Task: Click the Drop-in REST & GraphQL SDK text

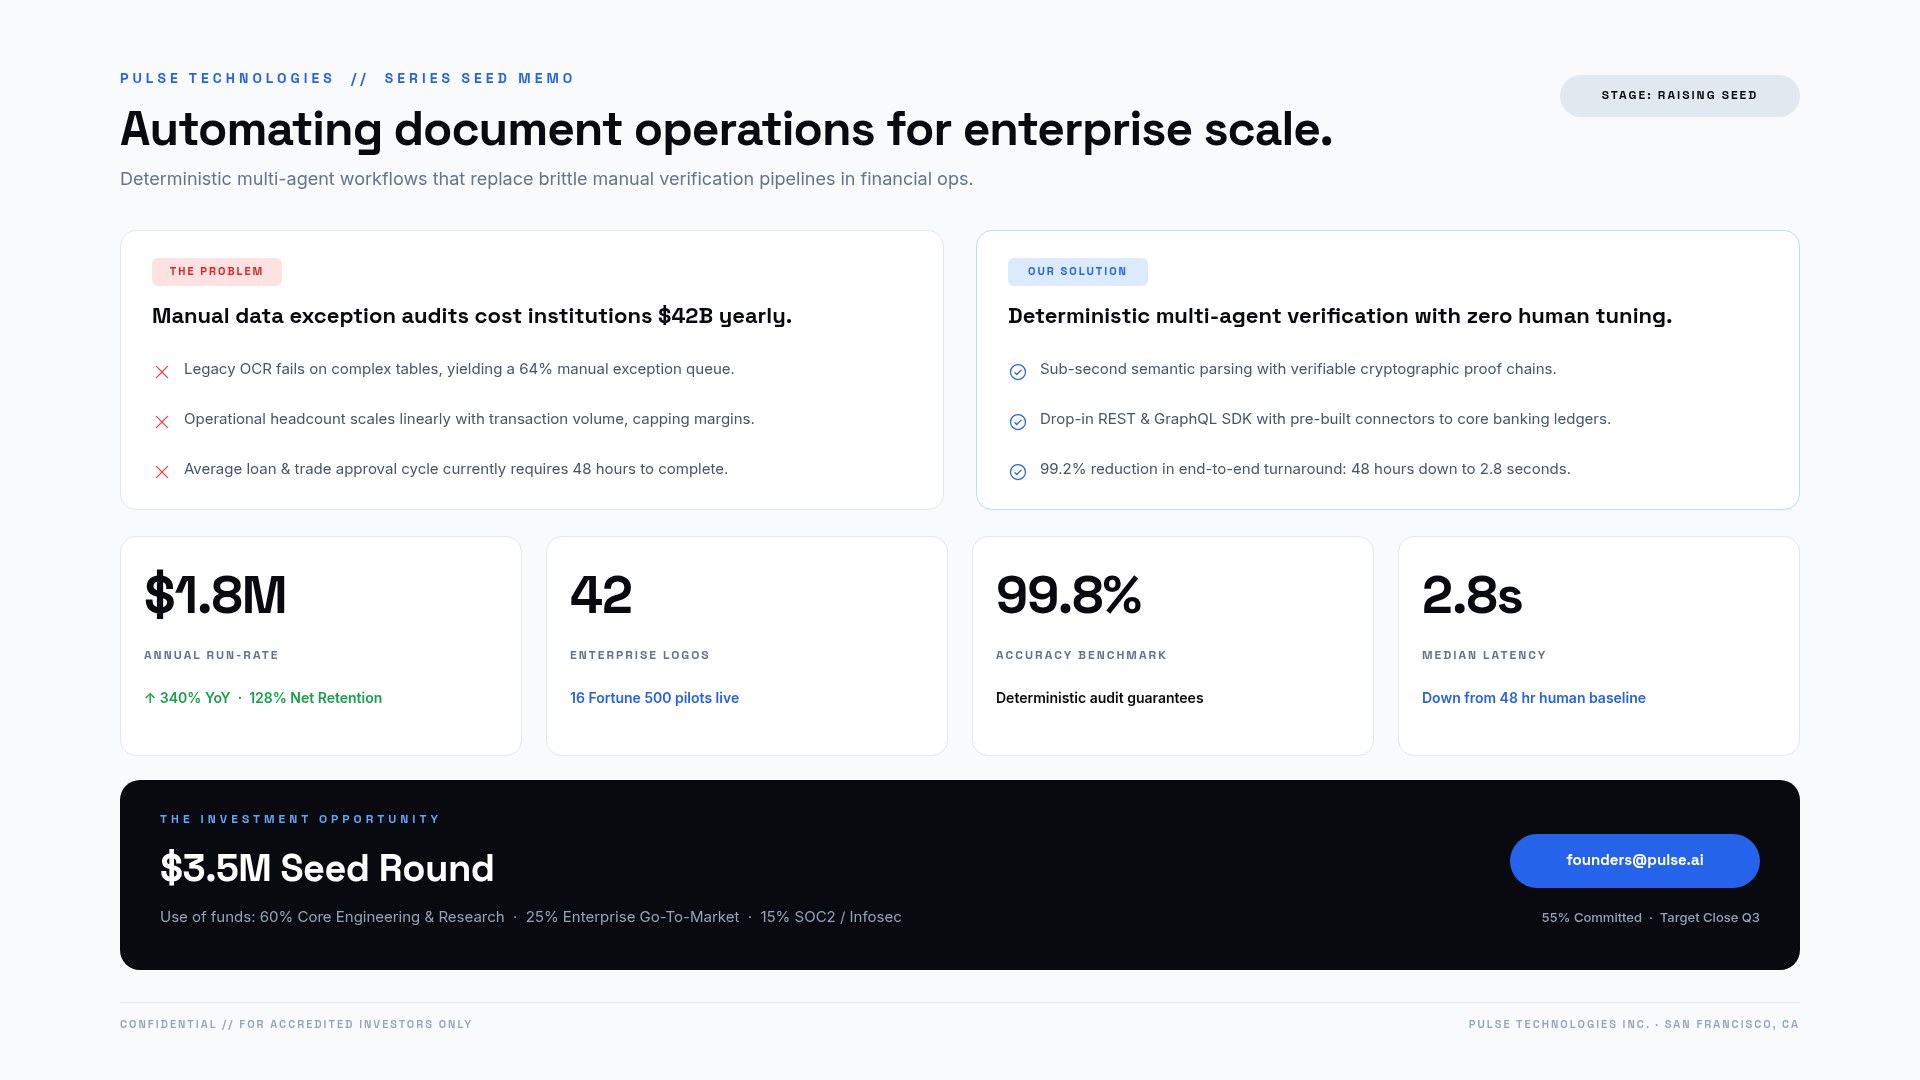Action: (x=1325, y=419)
